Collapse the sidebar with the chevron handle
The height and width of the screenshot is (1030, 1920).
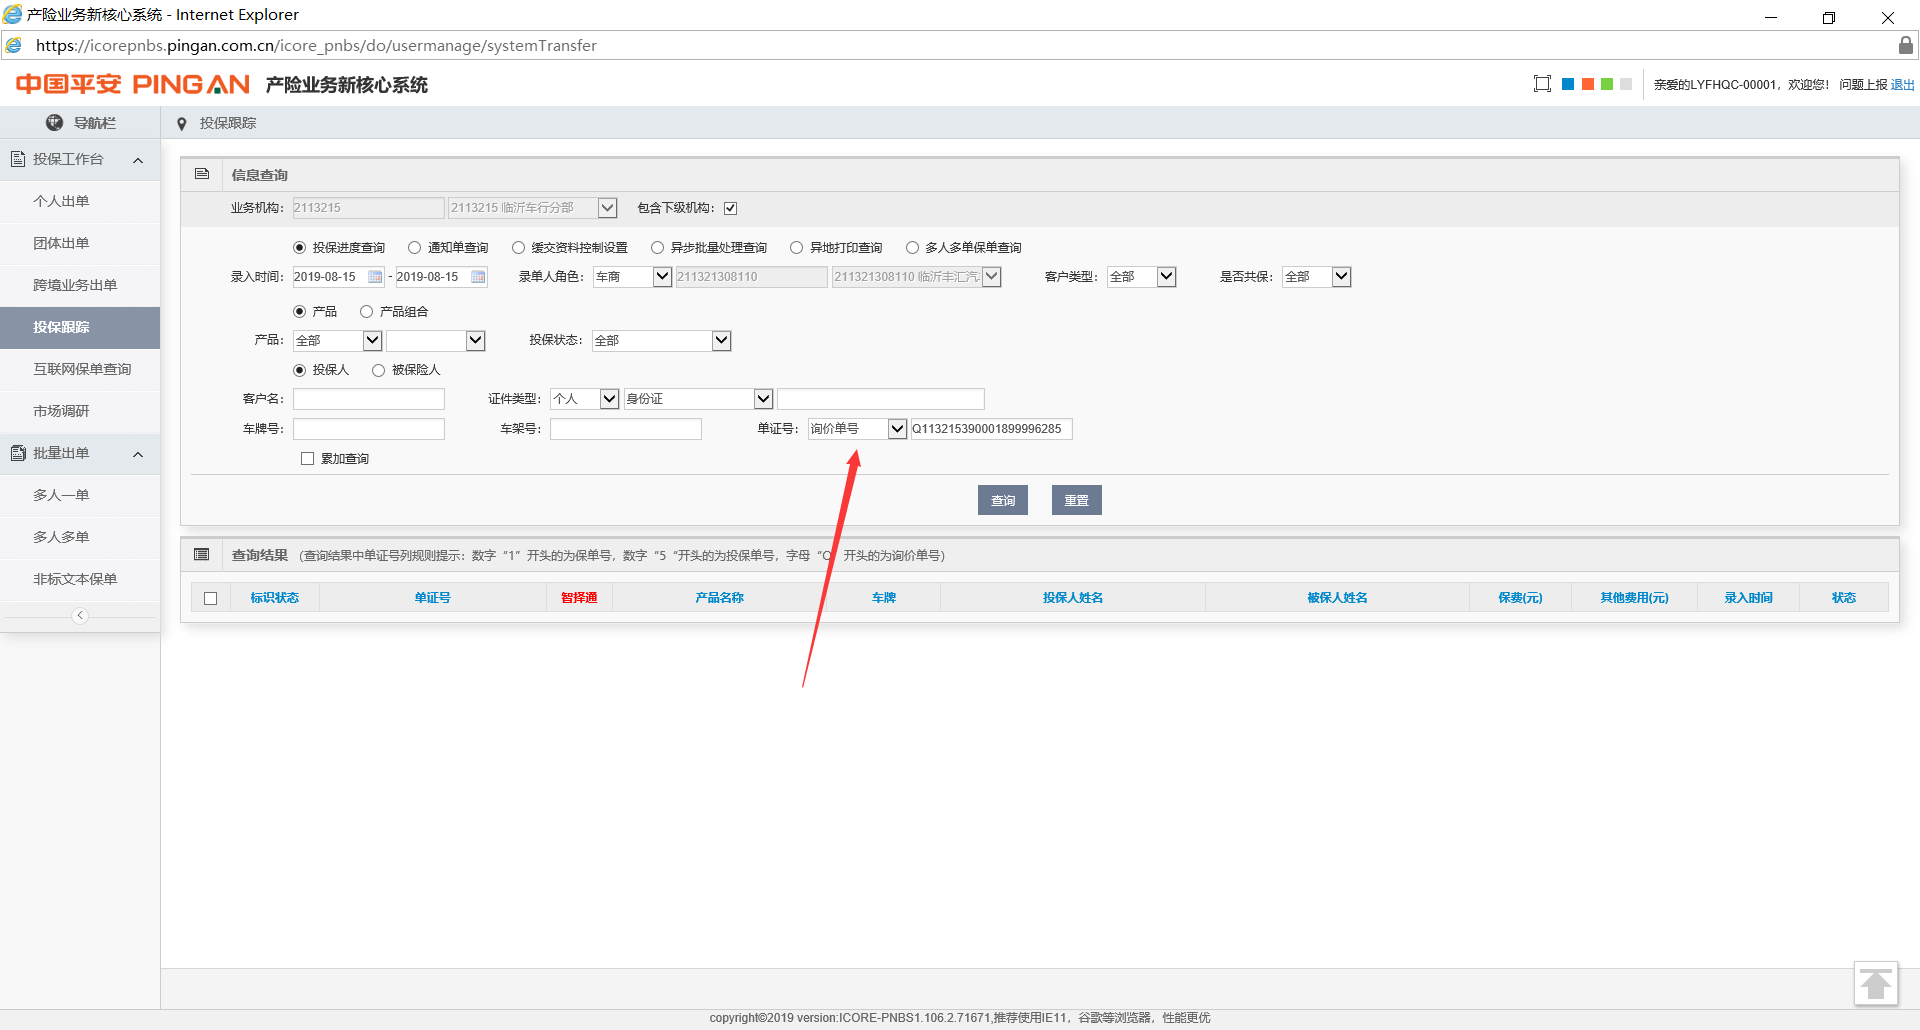(x=80, y=615)
